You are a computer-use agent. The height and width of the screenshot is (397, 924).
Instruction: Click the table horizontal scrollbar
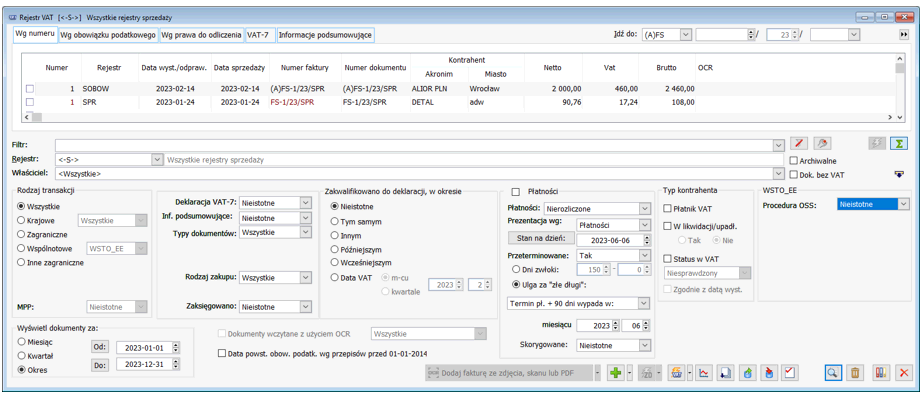point(458,117)
